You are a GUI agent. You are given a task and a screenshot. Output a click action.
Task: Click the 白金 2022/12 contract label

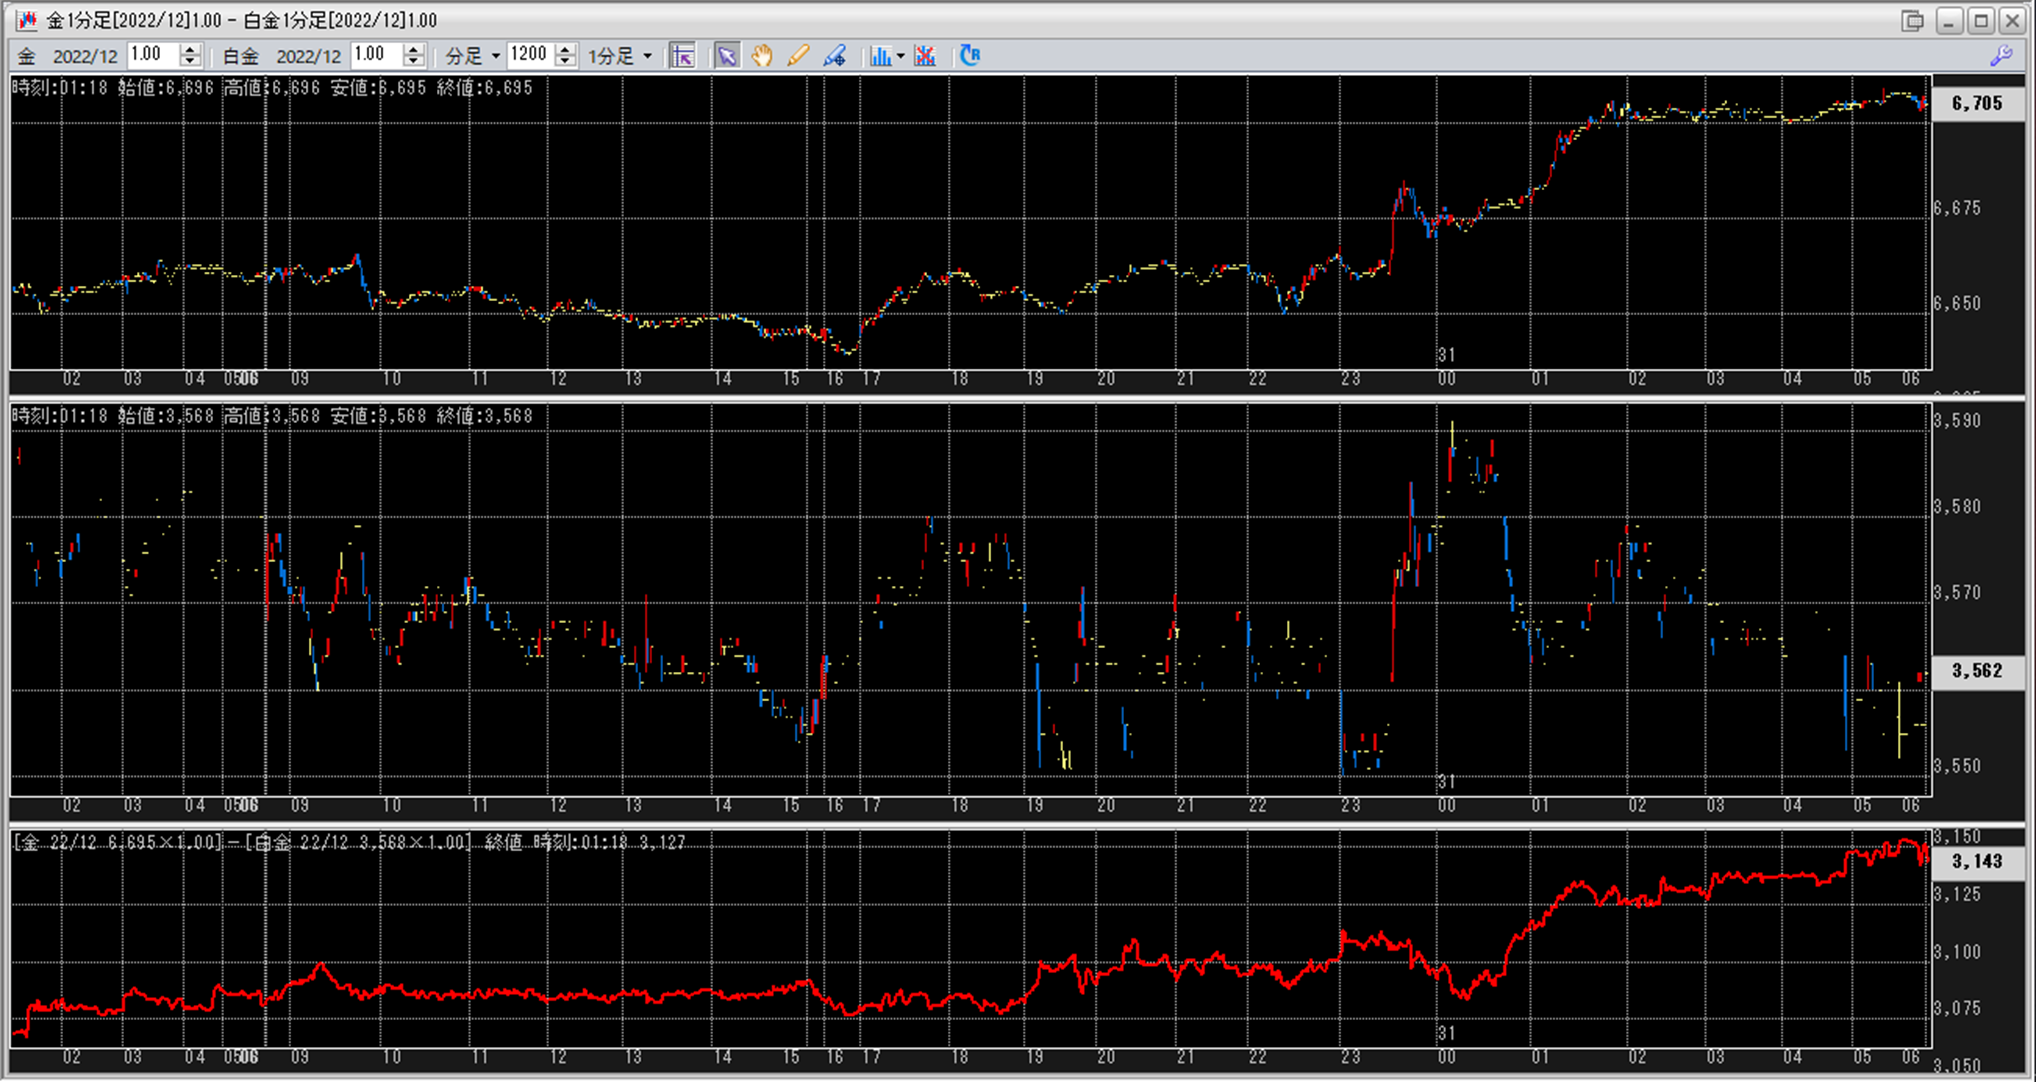tap(281, 56)
